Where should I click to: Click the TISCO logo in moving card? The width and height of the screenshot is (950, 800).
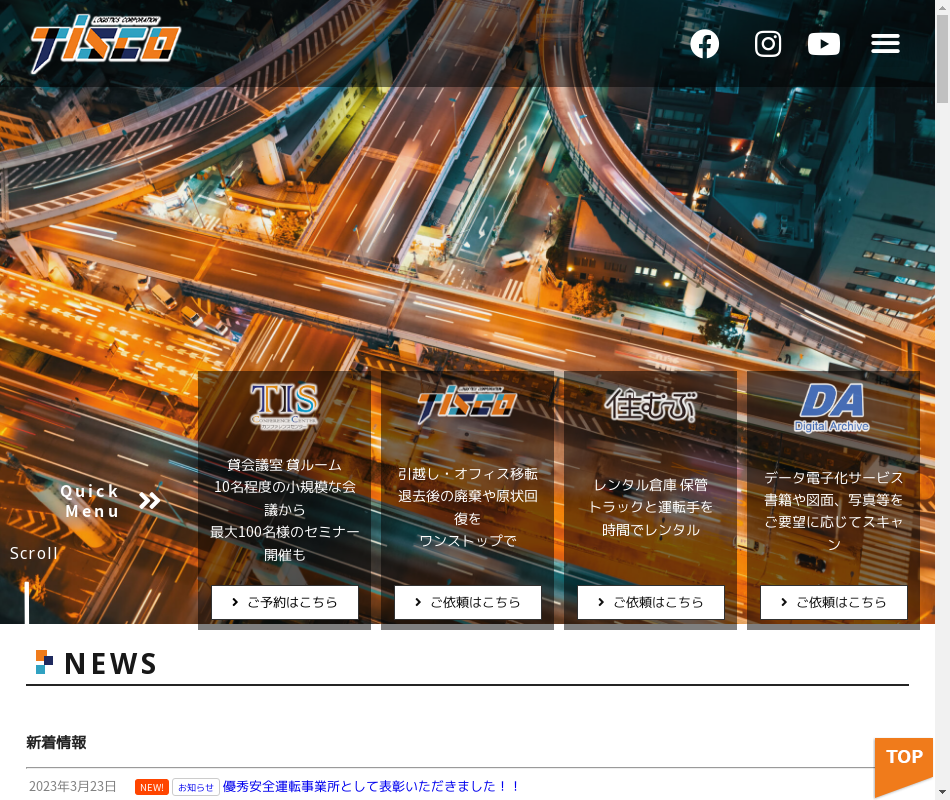coord(467,404)
